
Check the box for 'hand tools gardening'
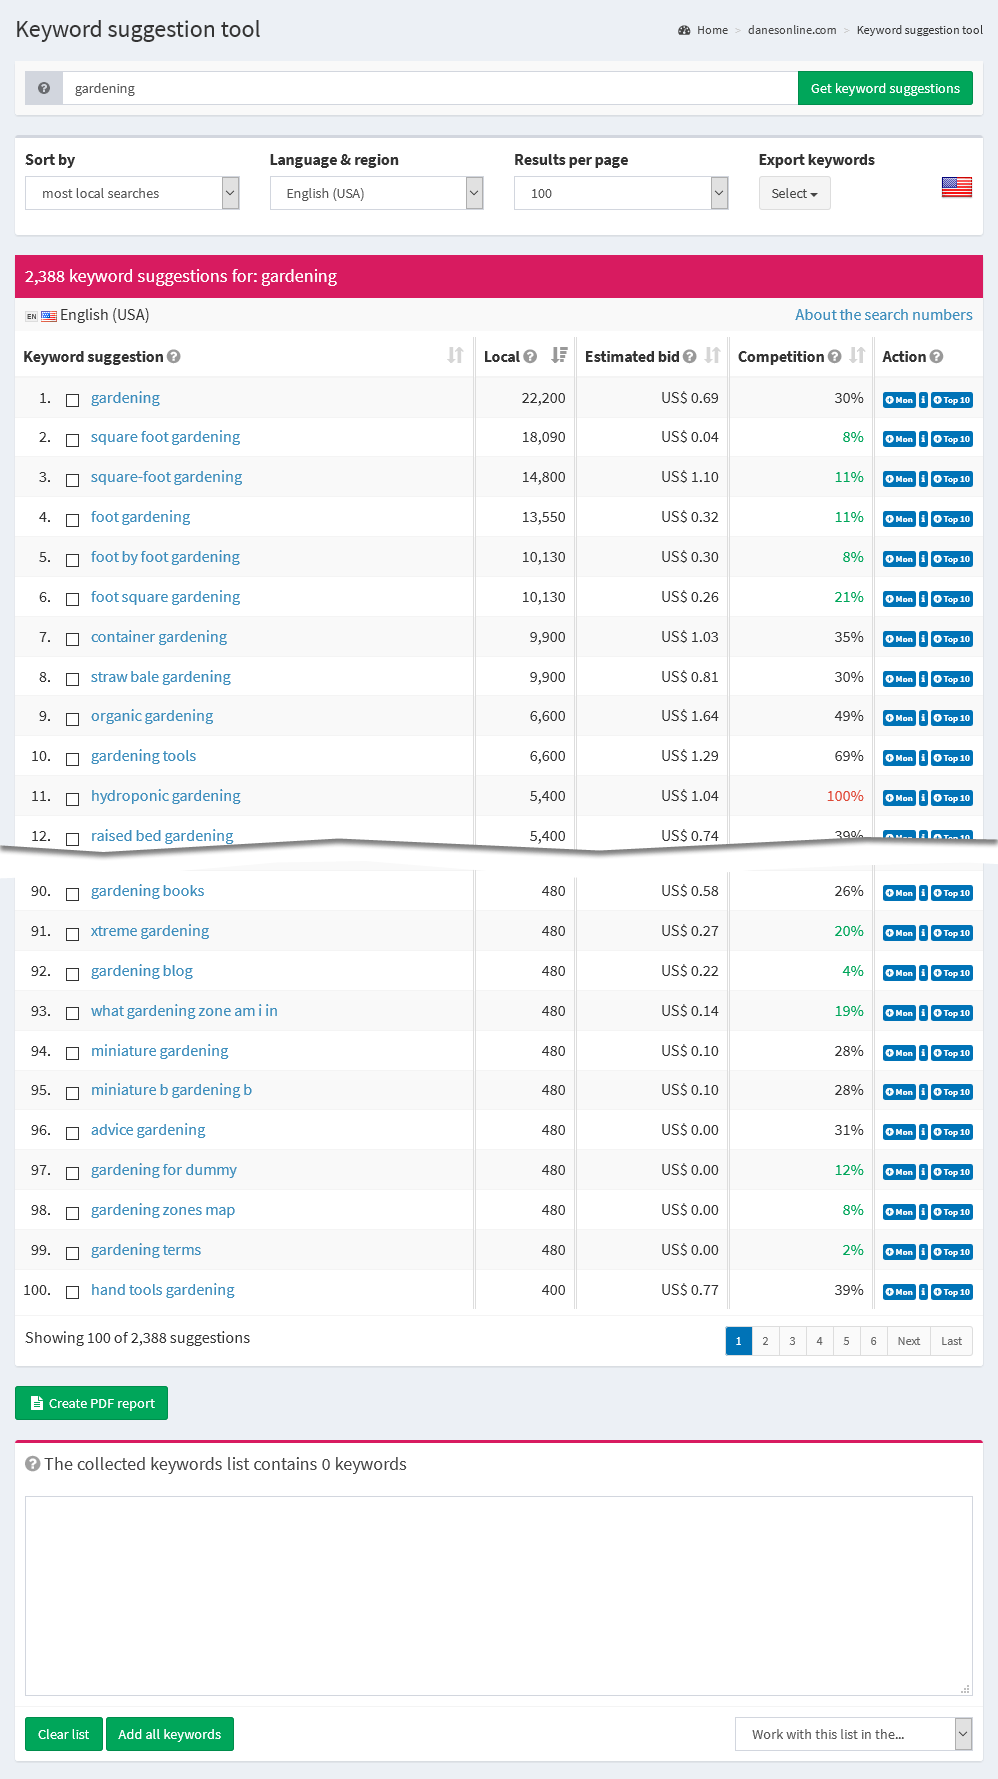72,1292
